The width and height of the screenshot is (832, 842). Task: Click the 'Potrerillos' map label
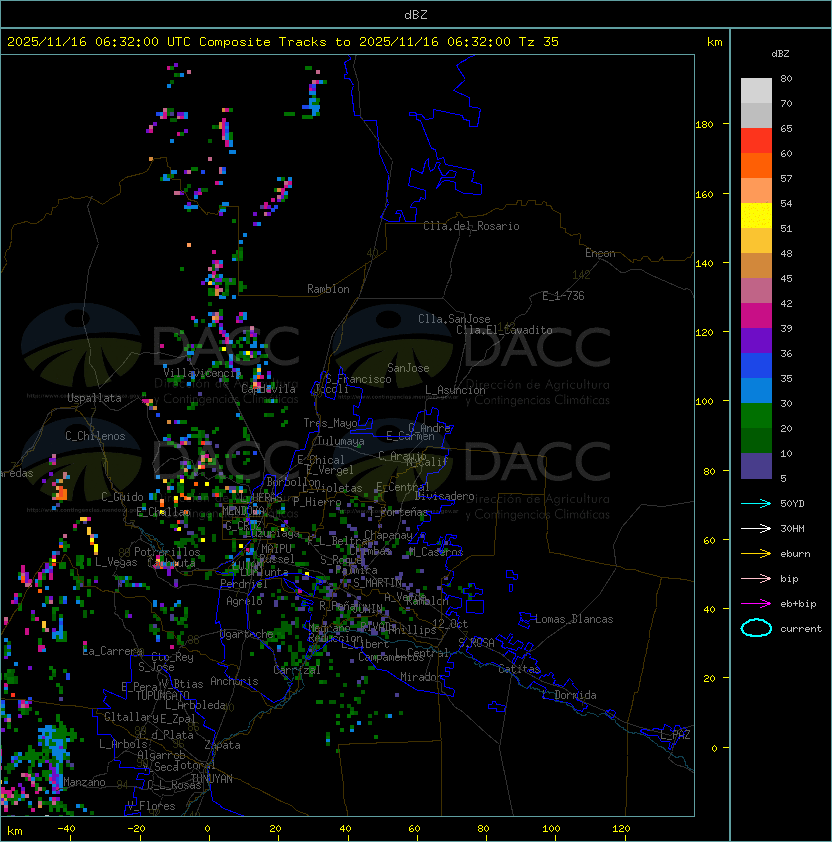pos(167,552)
